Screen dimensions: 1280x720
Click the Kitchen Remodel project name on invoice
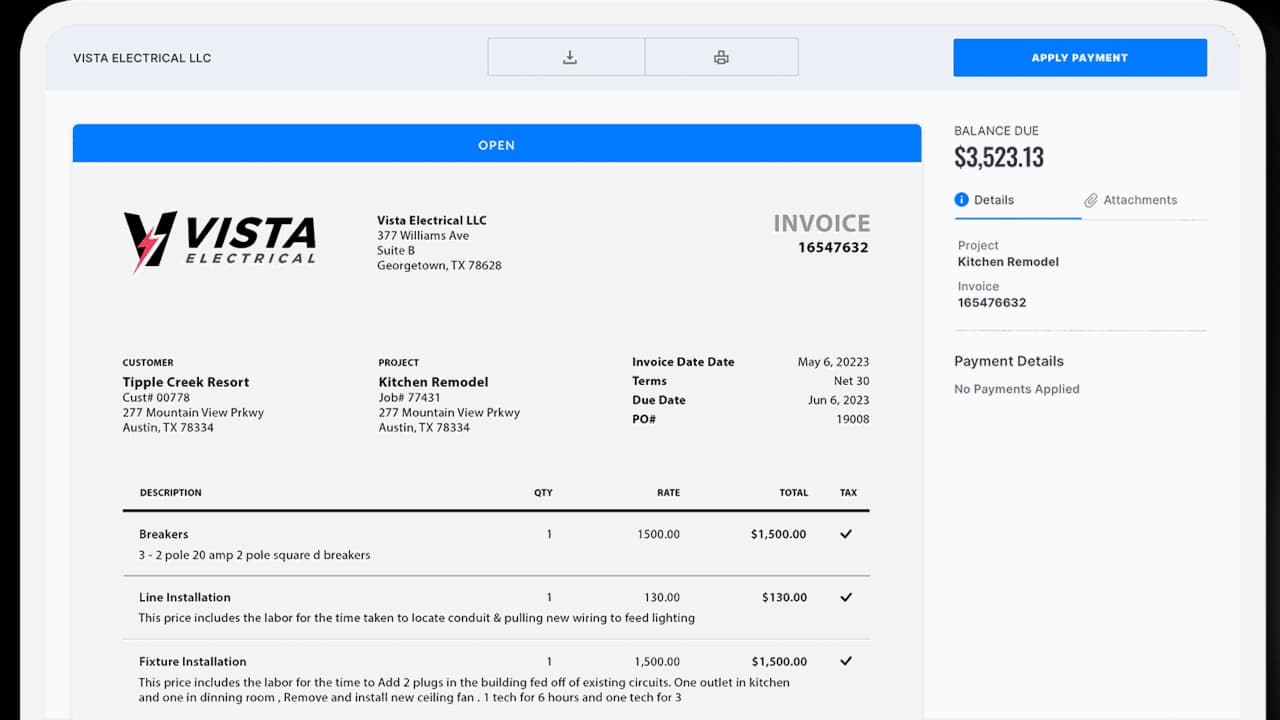433,382
